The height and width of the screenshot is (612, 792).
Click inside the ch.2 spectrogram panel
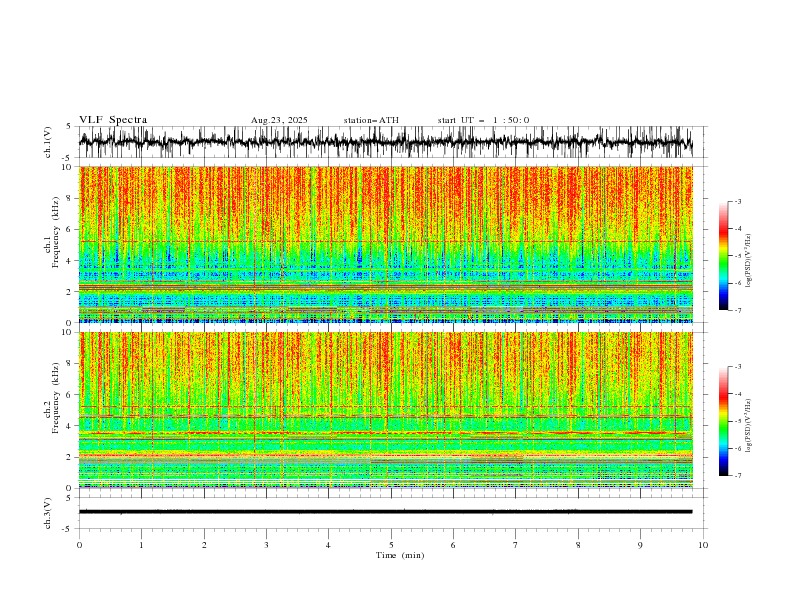[x=385, y=410]
